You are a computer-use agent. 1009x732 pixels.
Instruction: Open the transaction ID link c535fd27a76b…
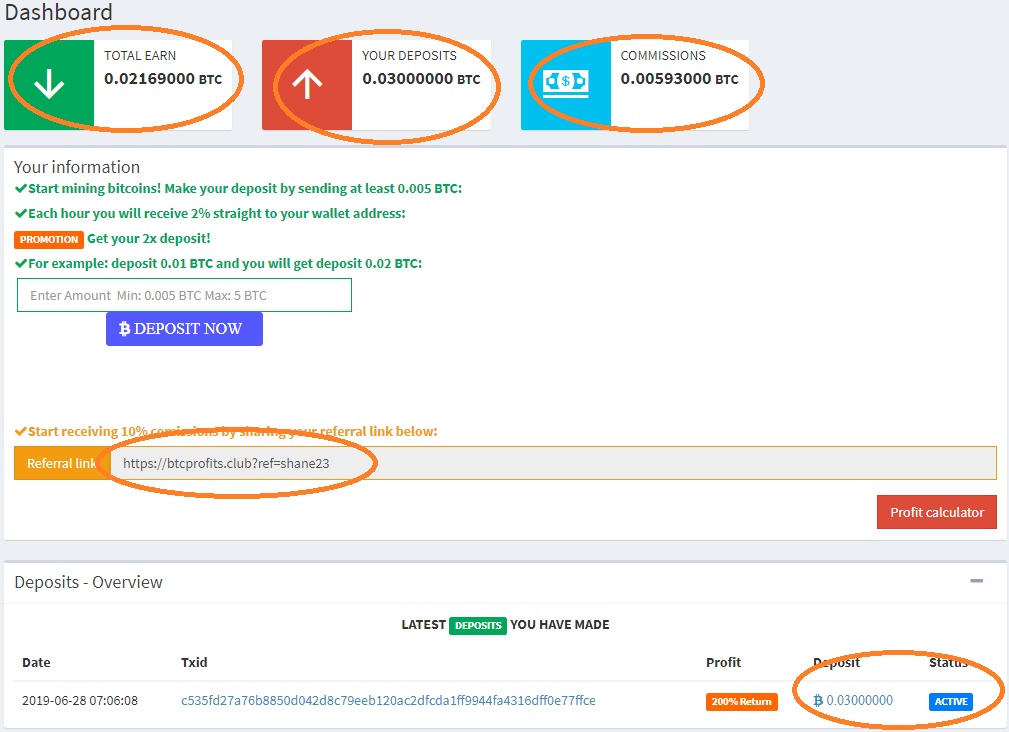coord(388,700)
